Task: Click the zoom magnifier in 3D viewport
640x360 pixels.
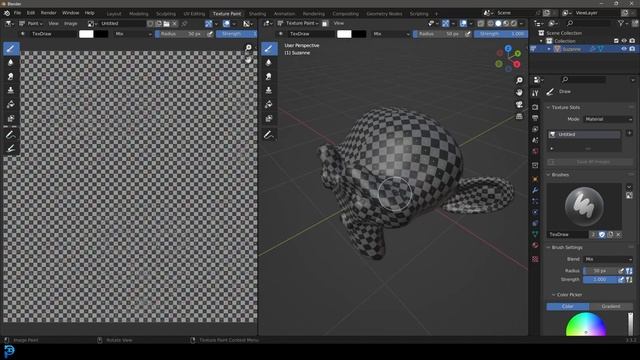Action: pos(519,80)
